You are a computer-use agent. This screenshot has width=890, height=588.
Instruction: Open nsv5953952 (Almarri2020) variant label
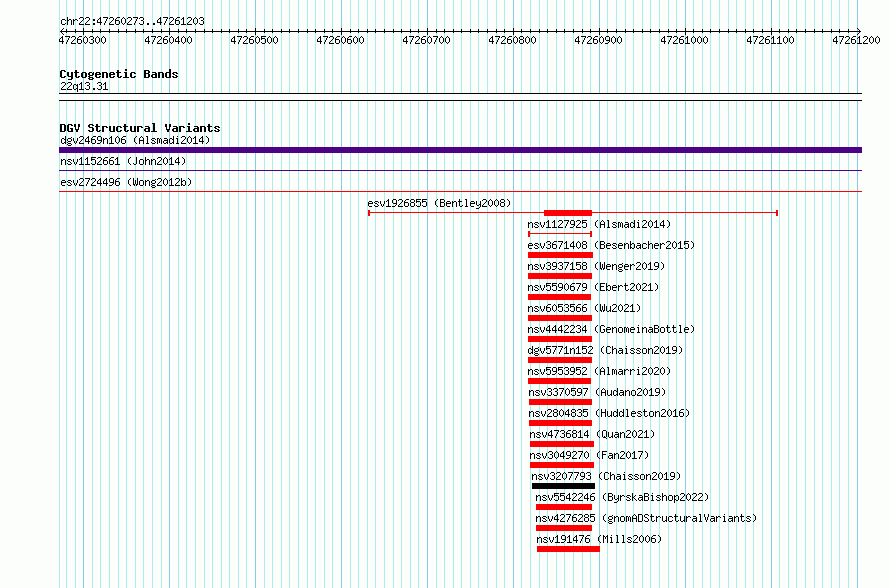click(x=599, y=371)
